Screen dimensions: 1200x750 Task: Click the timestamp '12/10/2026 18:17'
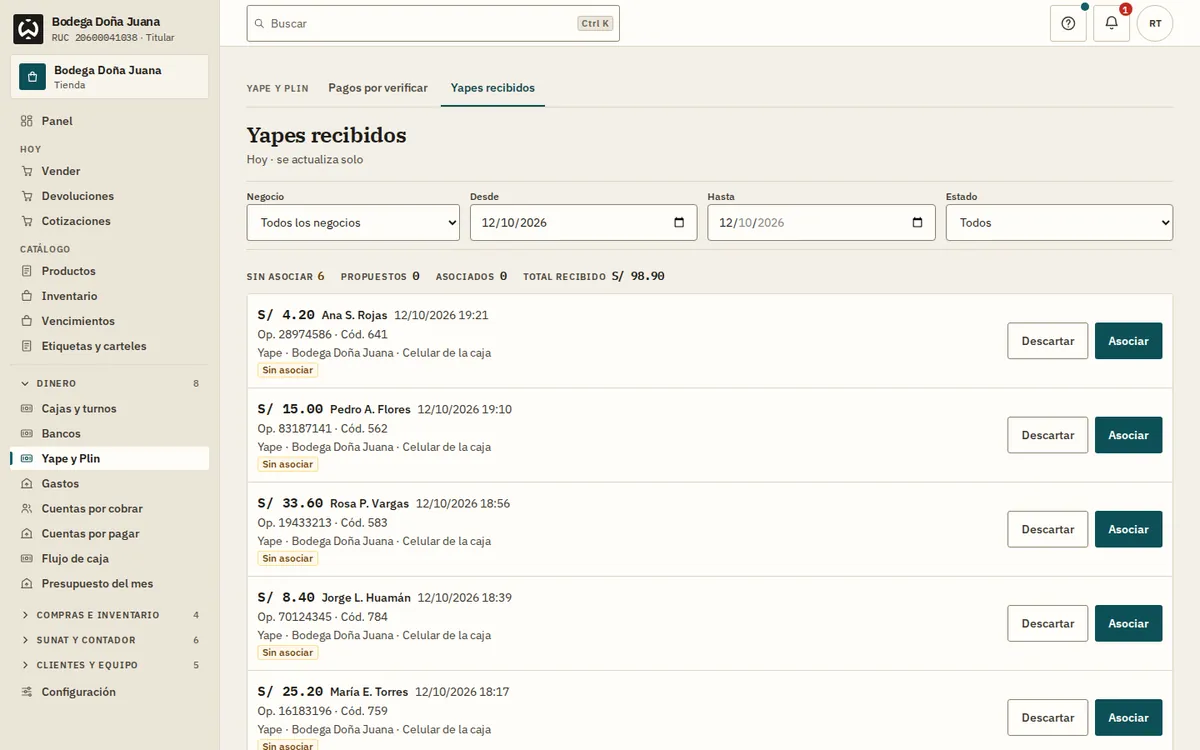click(x=462, y=692)
